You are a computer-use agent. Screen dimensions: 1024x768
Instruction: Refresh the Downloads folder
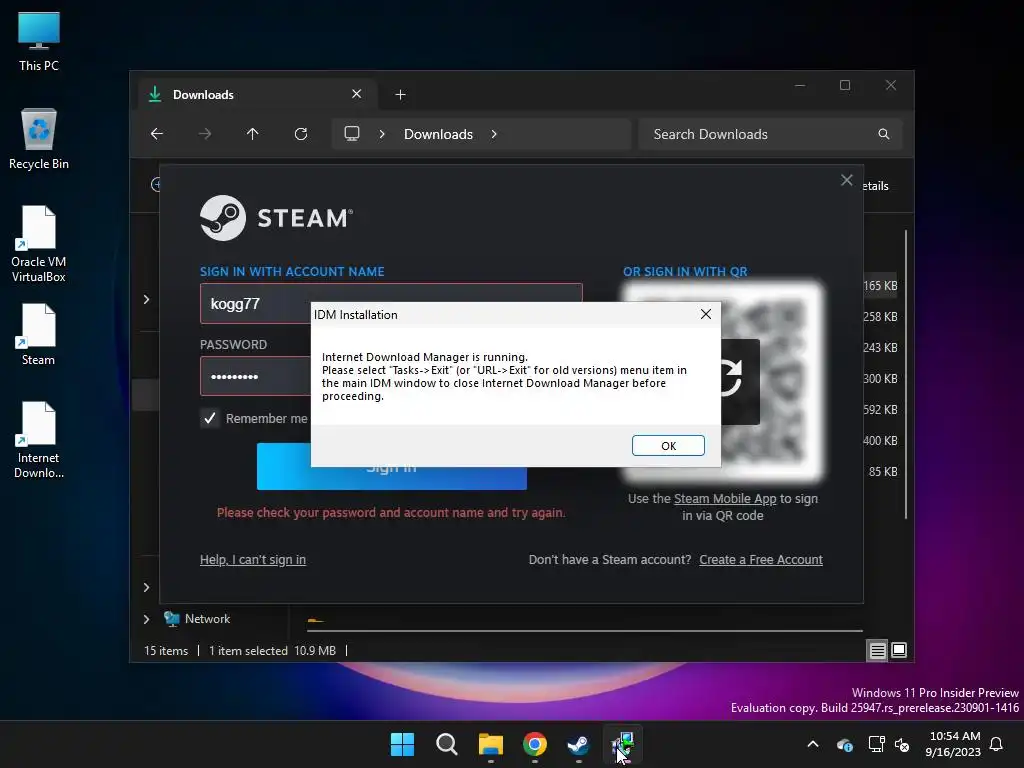(301, 134)
